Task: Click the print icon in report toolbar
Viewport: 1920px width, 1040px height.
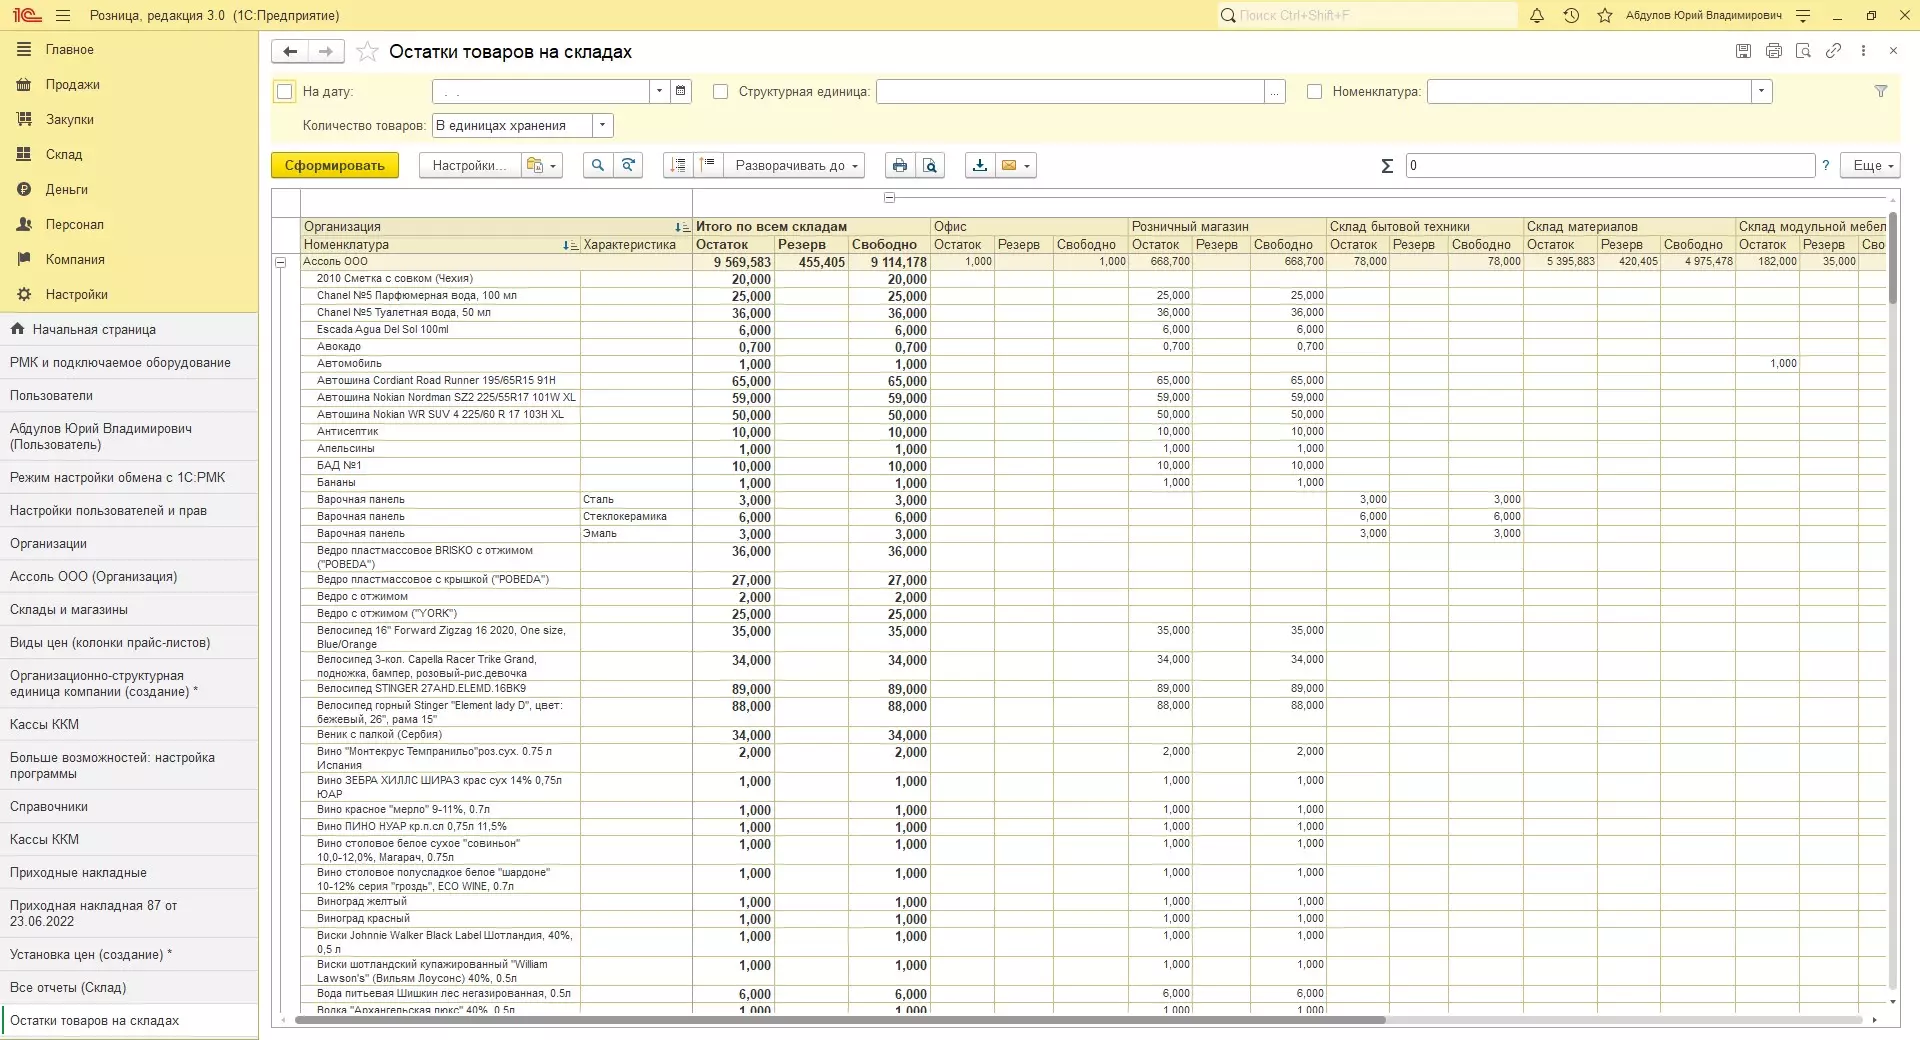Action: (x=899, y=166)
